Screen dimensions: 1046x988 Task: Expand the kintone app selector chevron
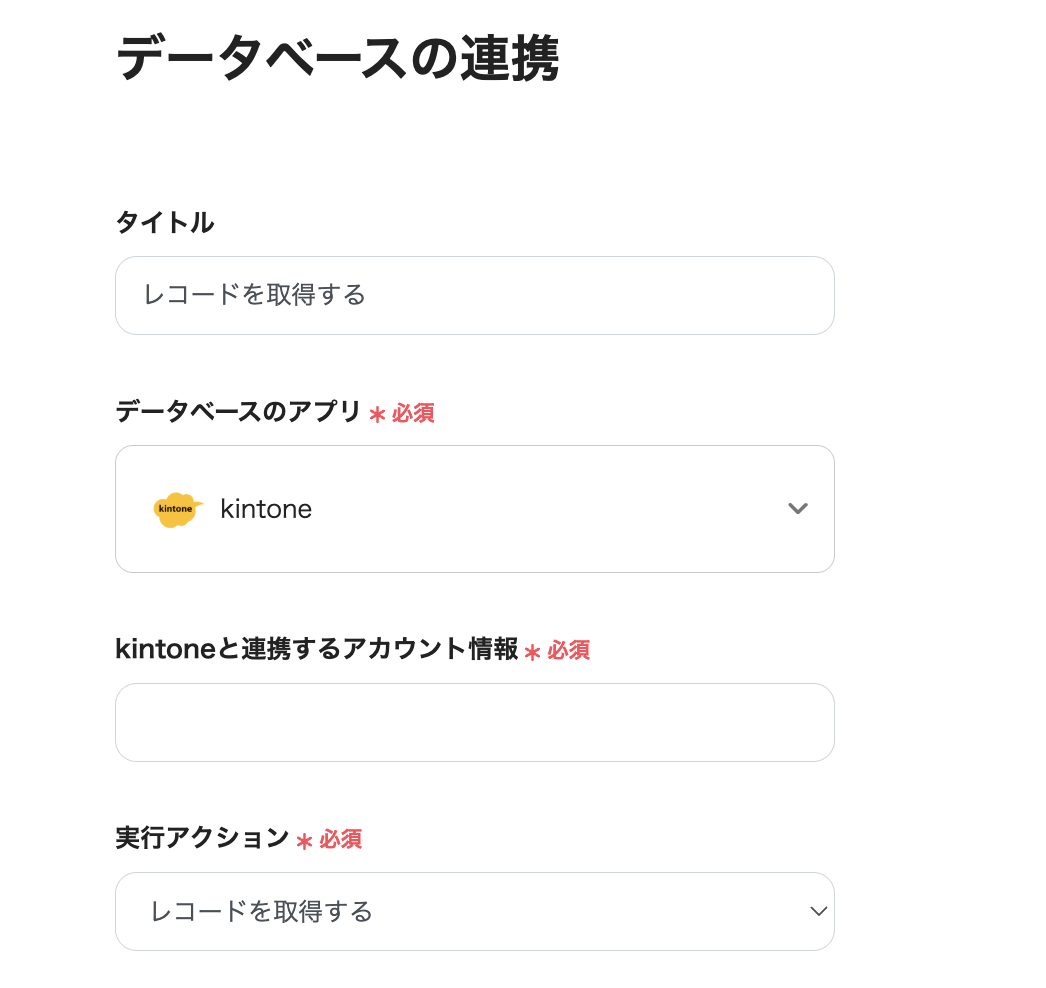coord(797,508)
